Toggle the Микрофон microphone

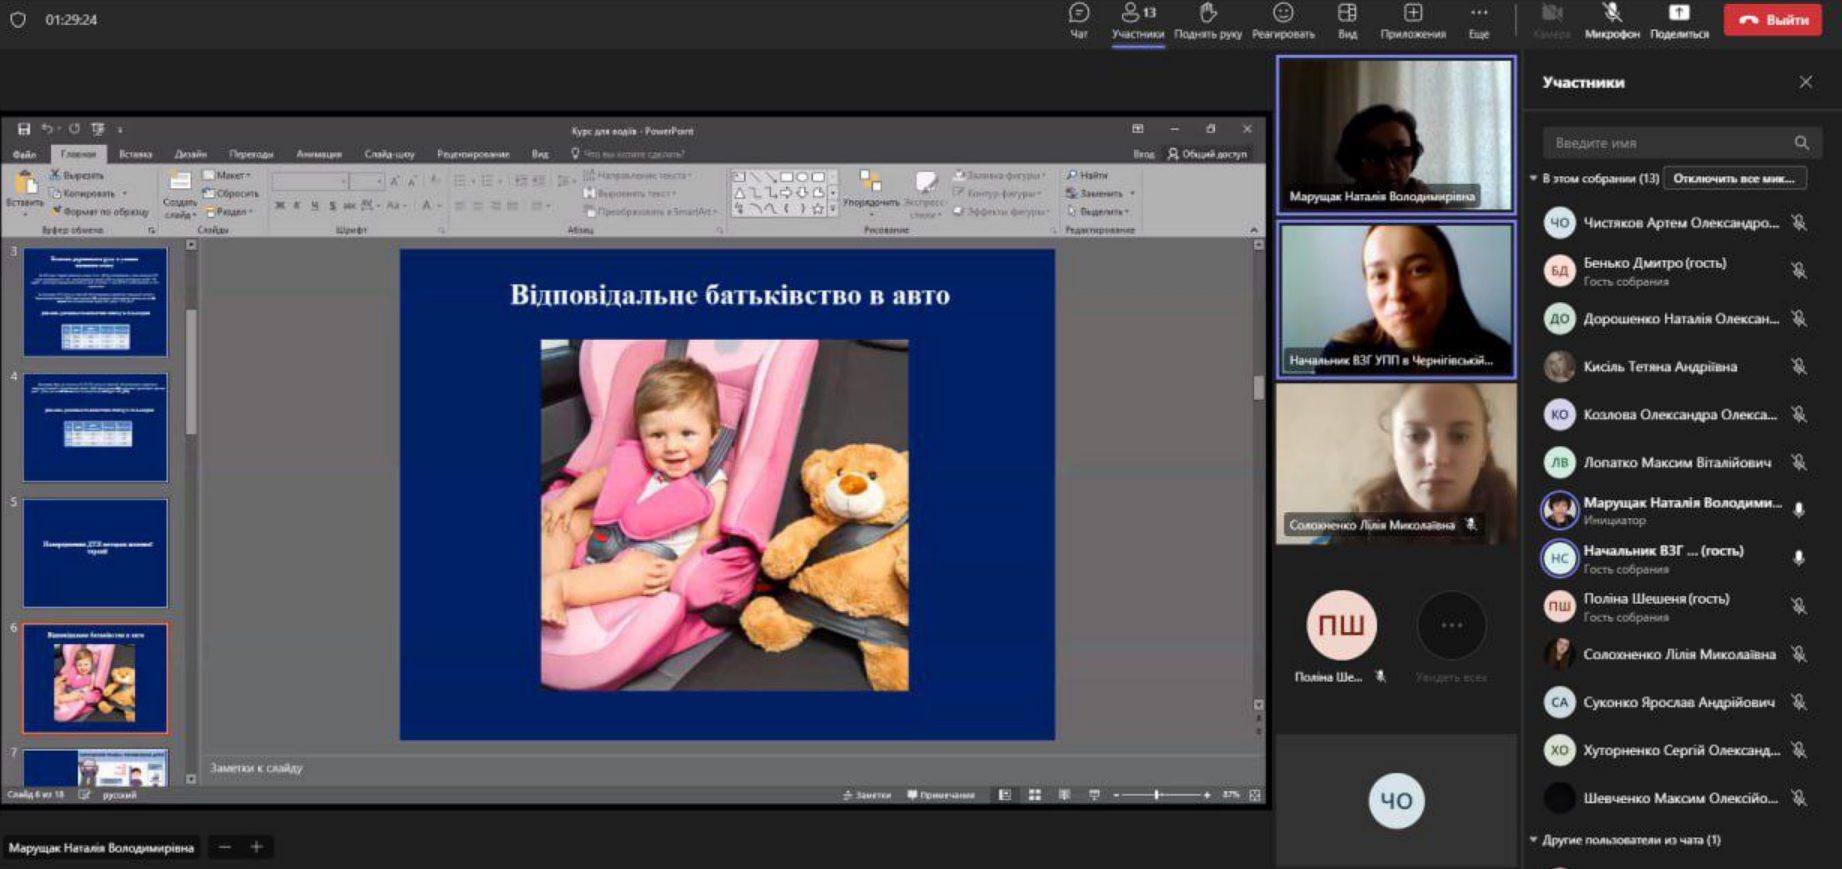pos(1612,21)
